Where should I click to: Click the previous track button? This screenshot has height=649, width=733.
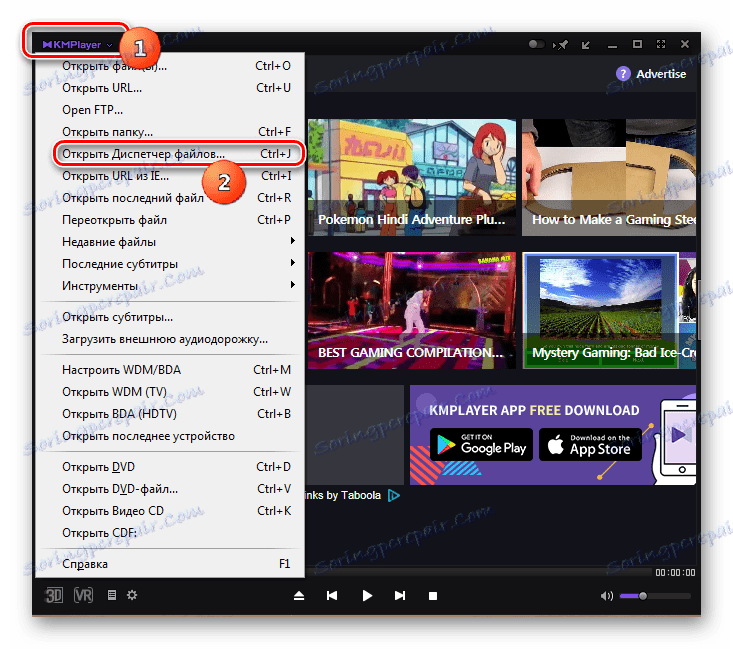[332, 596]
